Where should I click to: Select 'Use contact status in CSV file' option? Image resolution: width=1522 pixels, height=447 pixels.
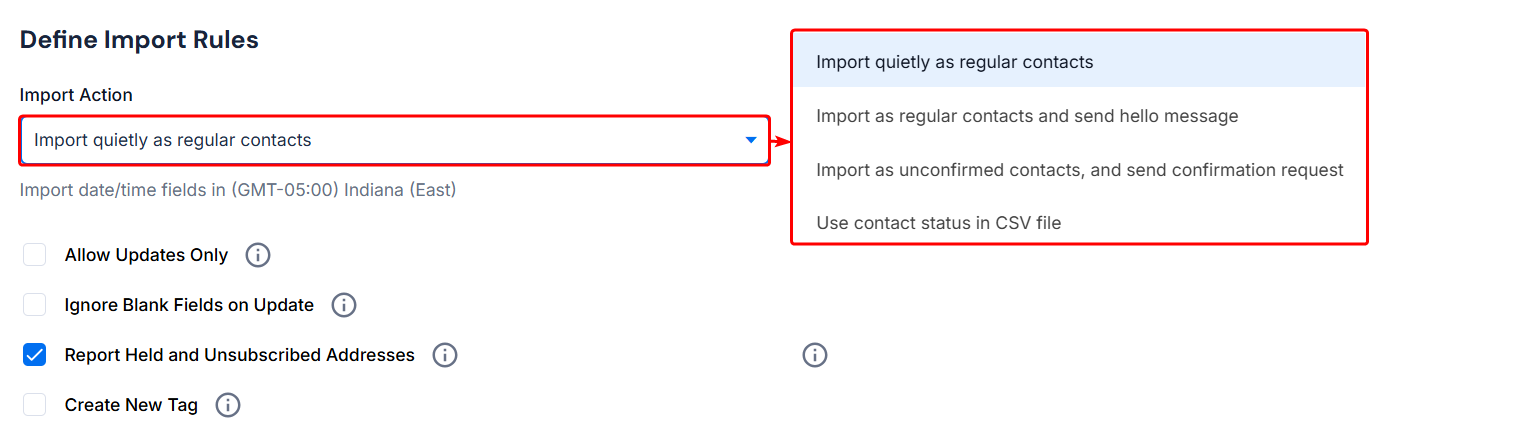click(x=1079, y=223)
